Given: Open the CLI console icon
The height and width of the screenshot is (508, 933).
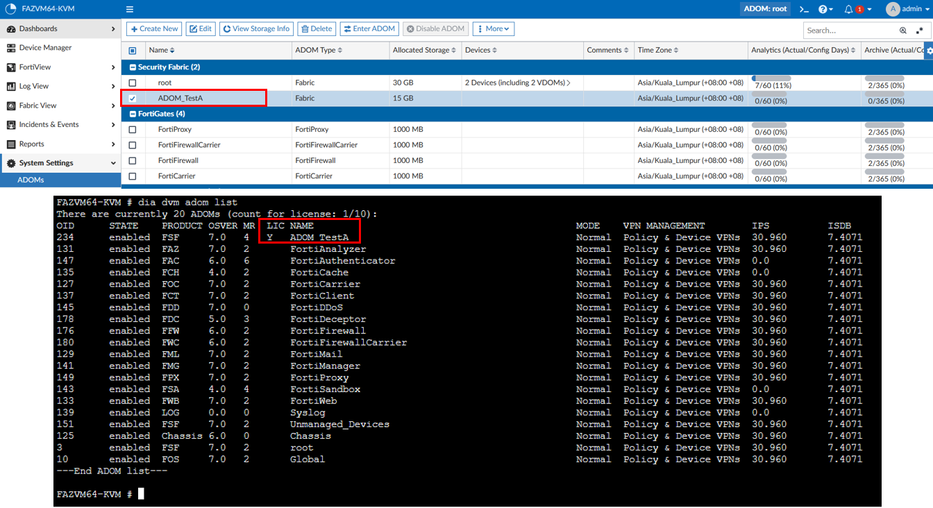Looking at the screenshot, I should click(802, 9).
